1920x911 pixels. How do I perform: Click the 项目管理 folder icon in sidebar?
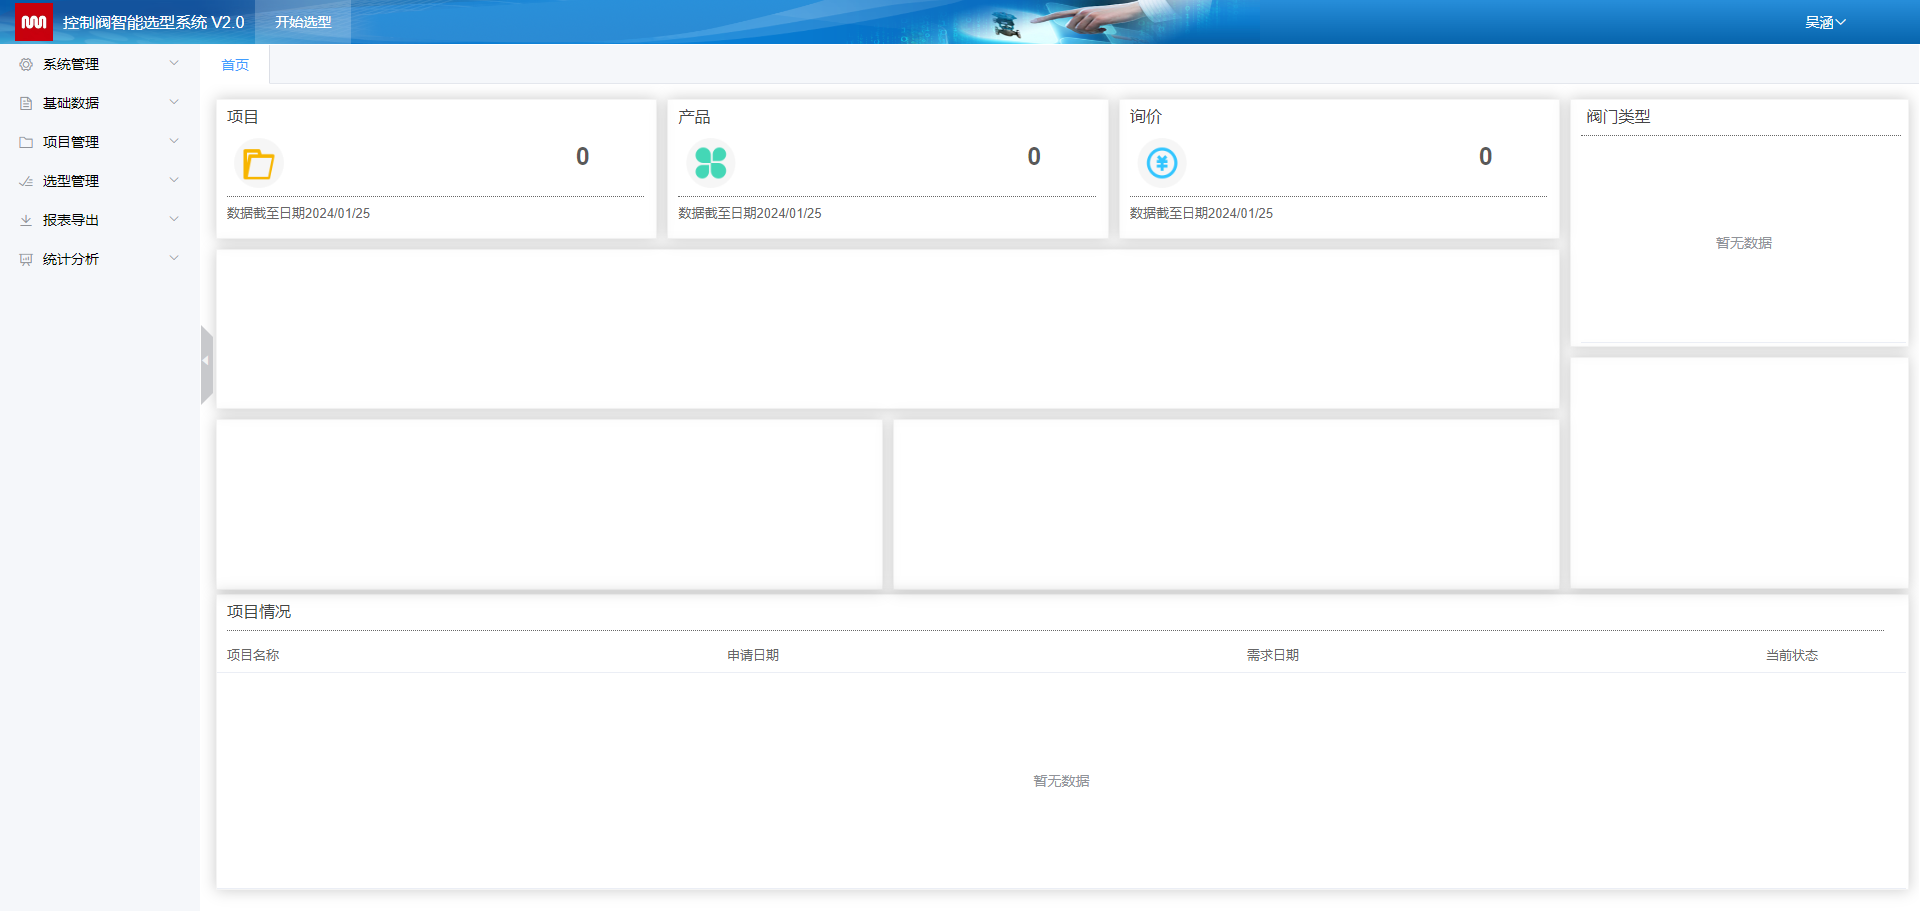coord(26,142)
